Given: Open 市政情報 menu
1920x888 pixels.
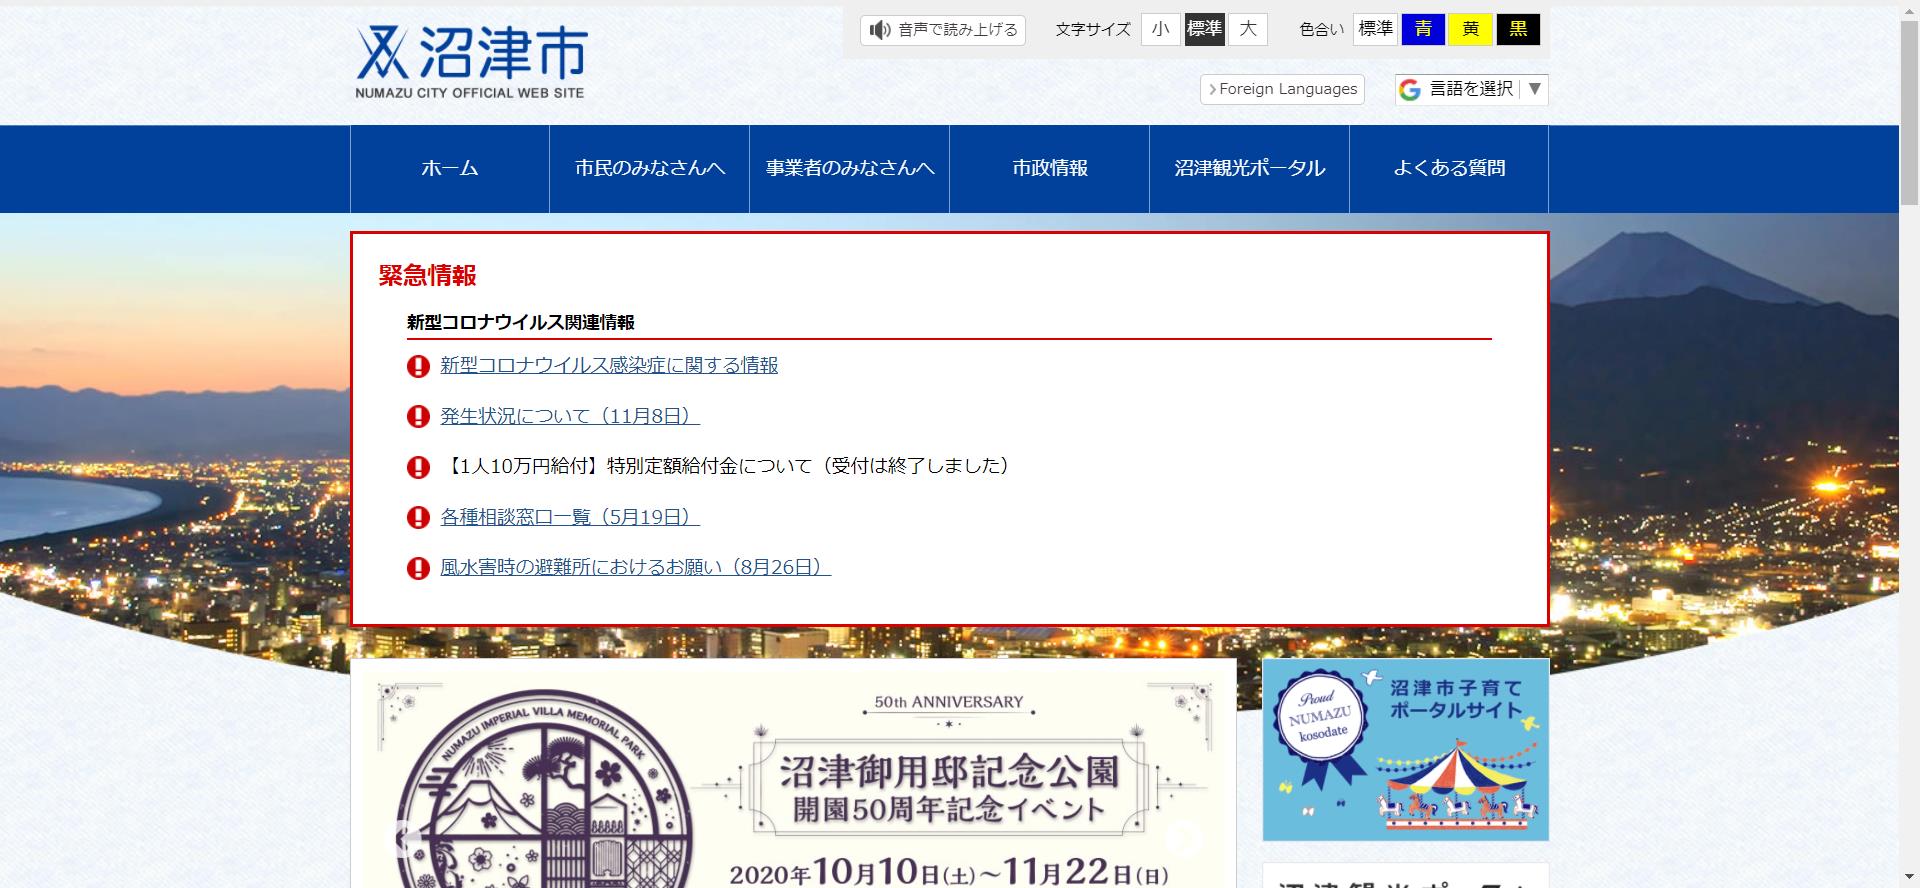Looking at the screenshot, I should 1050,169.
